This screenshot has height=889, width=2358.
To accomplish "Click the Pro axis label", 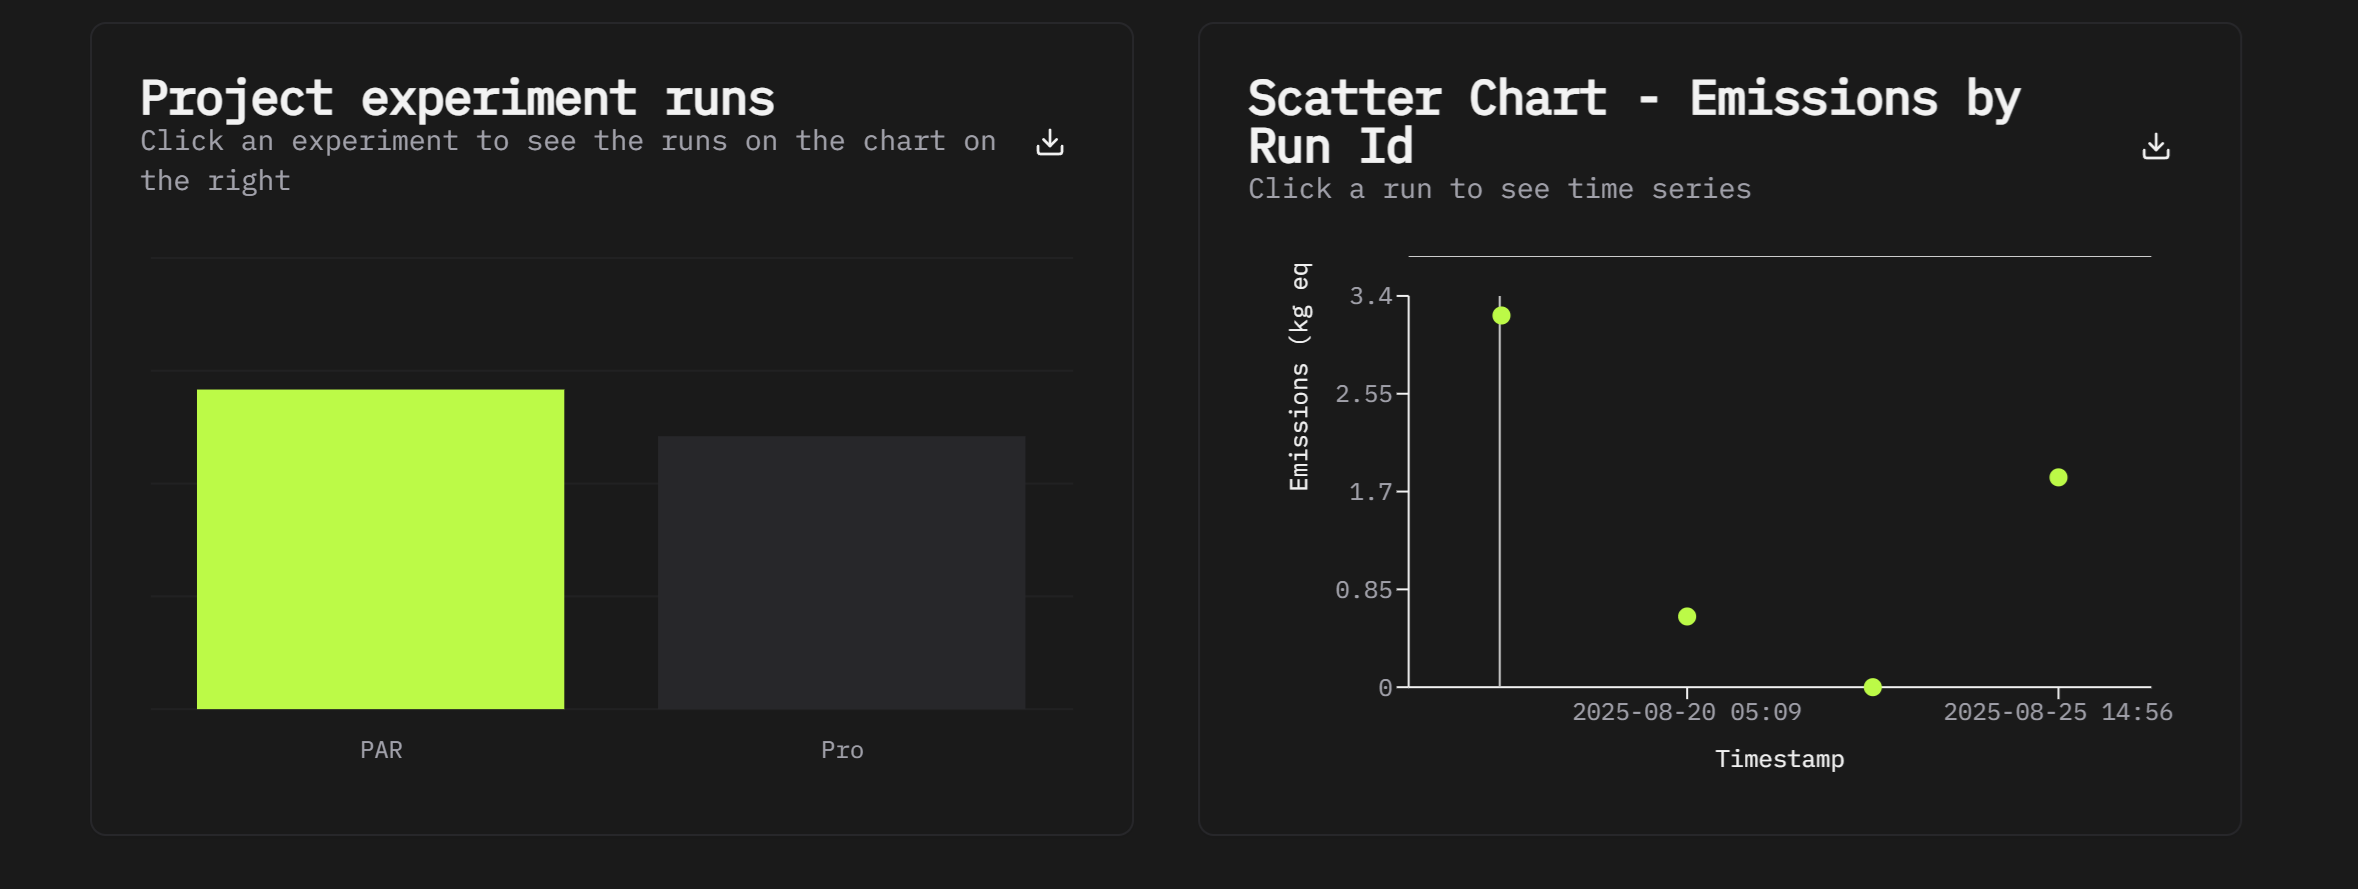I will pos(842,750).
